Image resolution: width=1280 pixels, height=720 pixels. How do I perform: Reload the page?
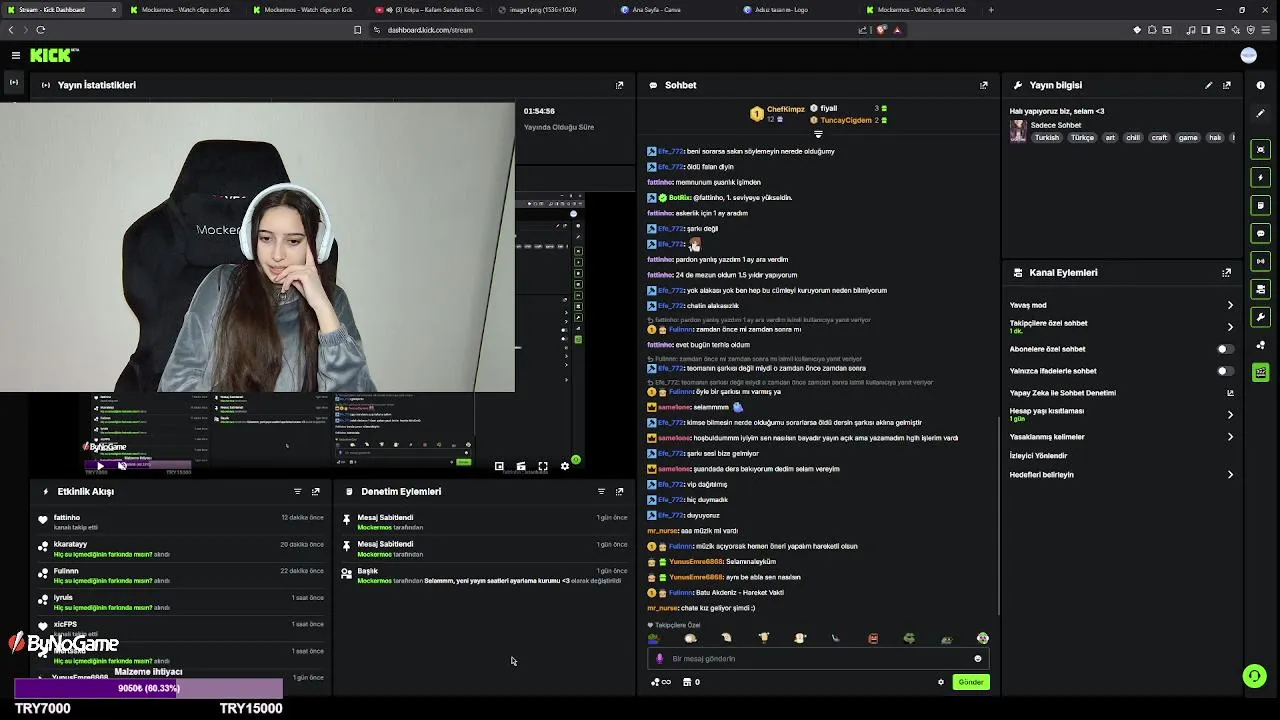pos(40,30)
